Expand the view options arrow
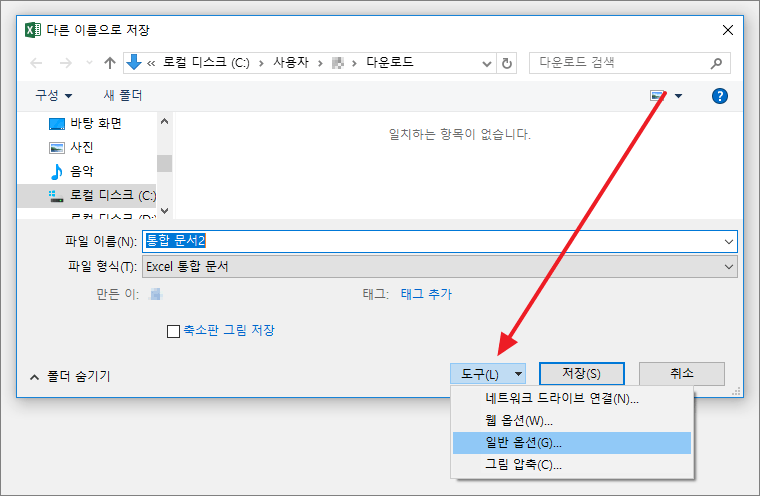 [x=679, y=96]
